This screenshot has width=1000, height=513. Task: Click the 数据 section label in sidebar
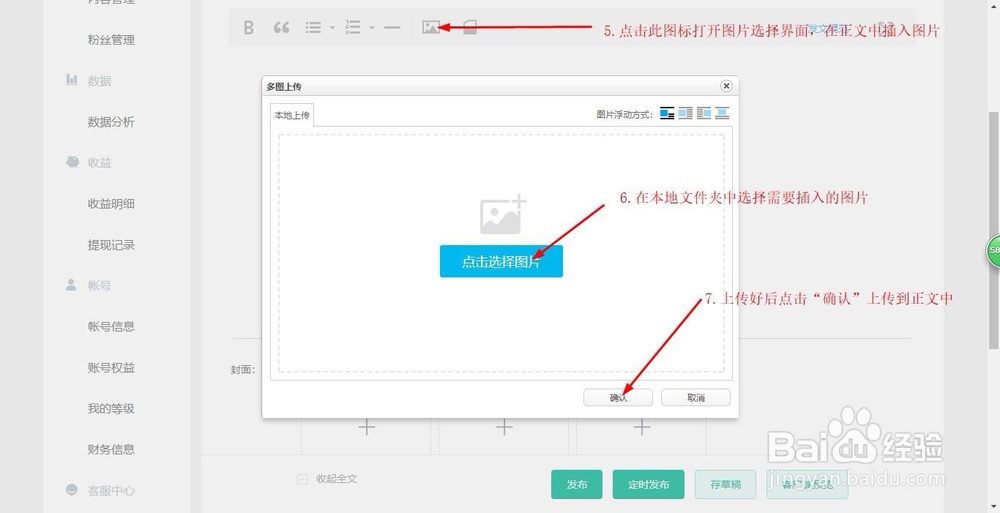click(99, 81)
